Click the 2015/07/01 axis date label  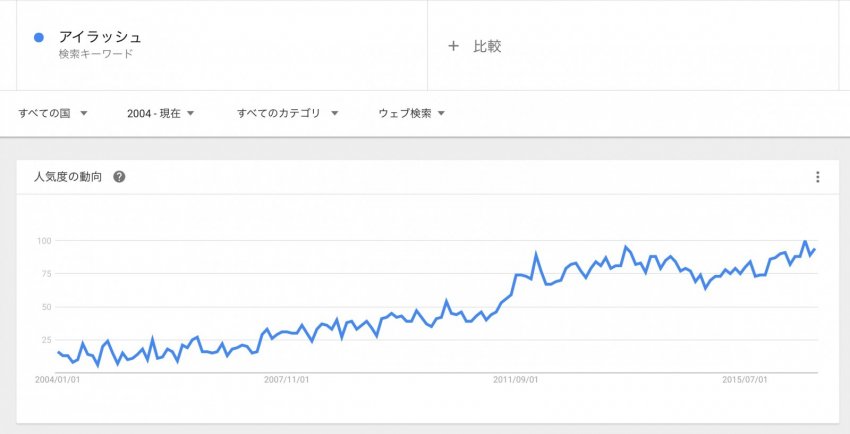click(x=745, y=380)
